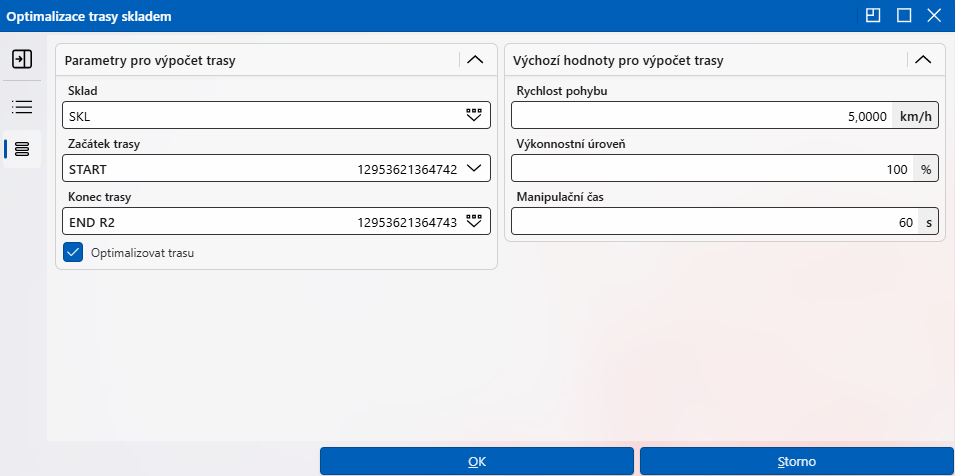The width and height of the screenshot is (955, 476).
Task: Click the Konec trasy field with END R2
Action: pyautogui.click(x=277, y=222)
